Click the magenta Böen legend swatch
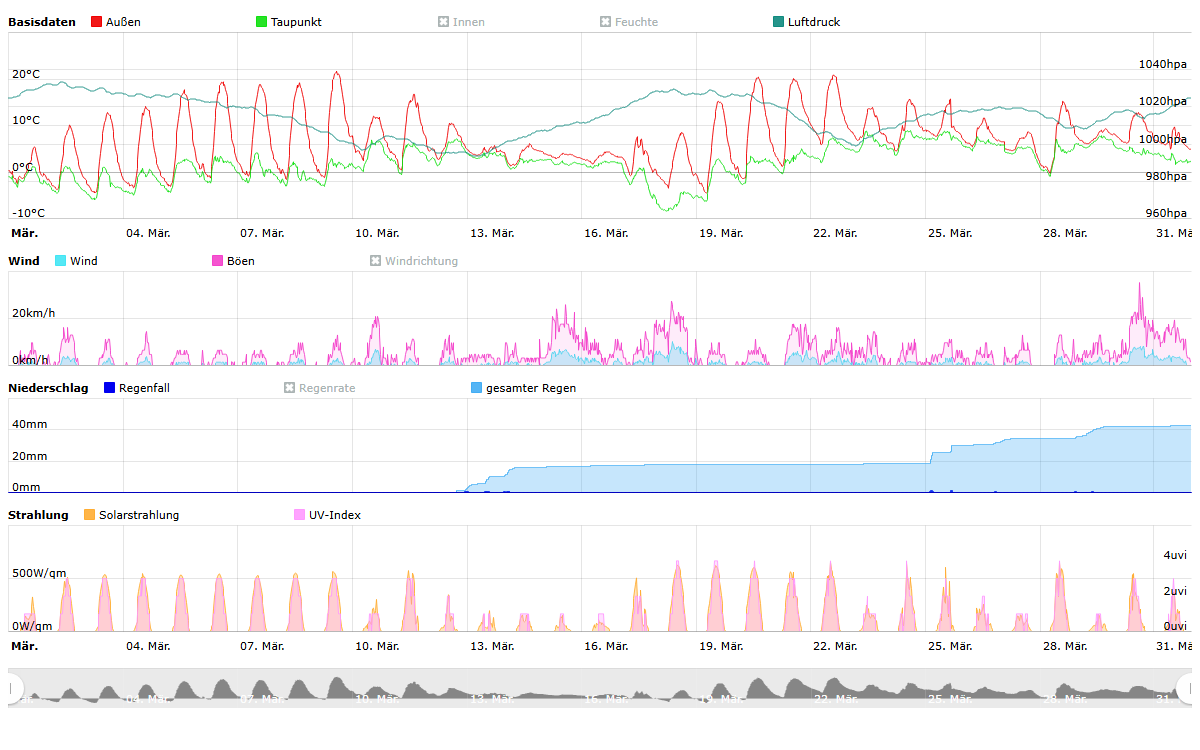1200x750 pixels. click(218, 261)
